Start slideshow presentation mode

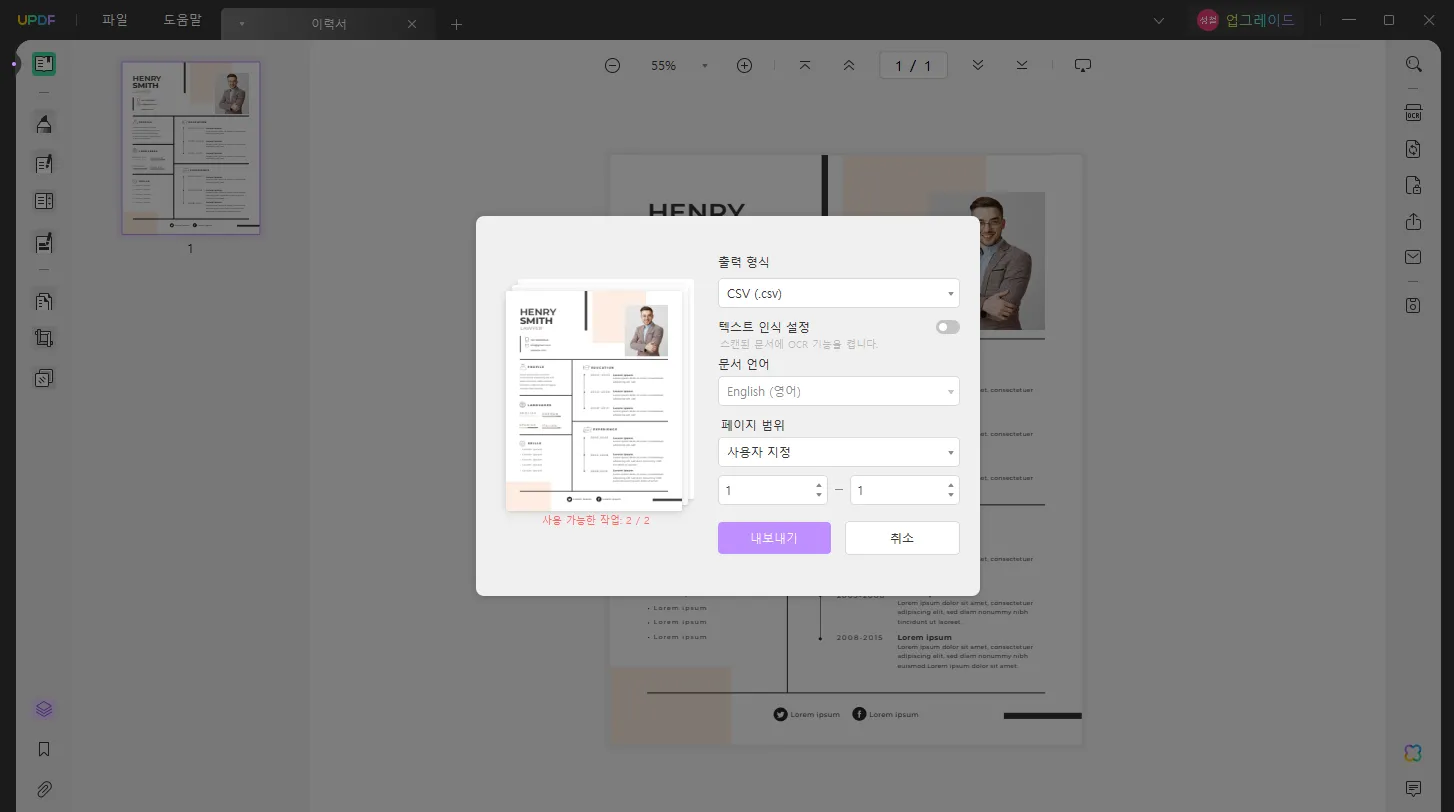point(1082,65)
